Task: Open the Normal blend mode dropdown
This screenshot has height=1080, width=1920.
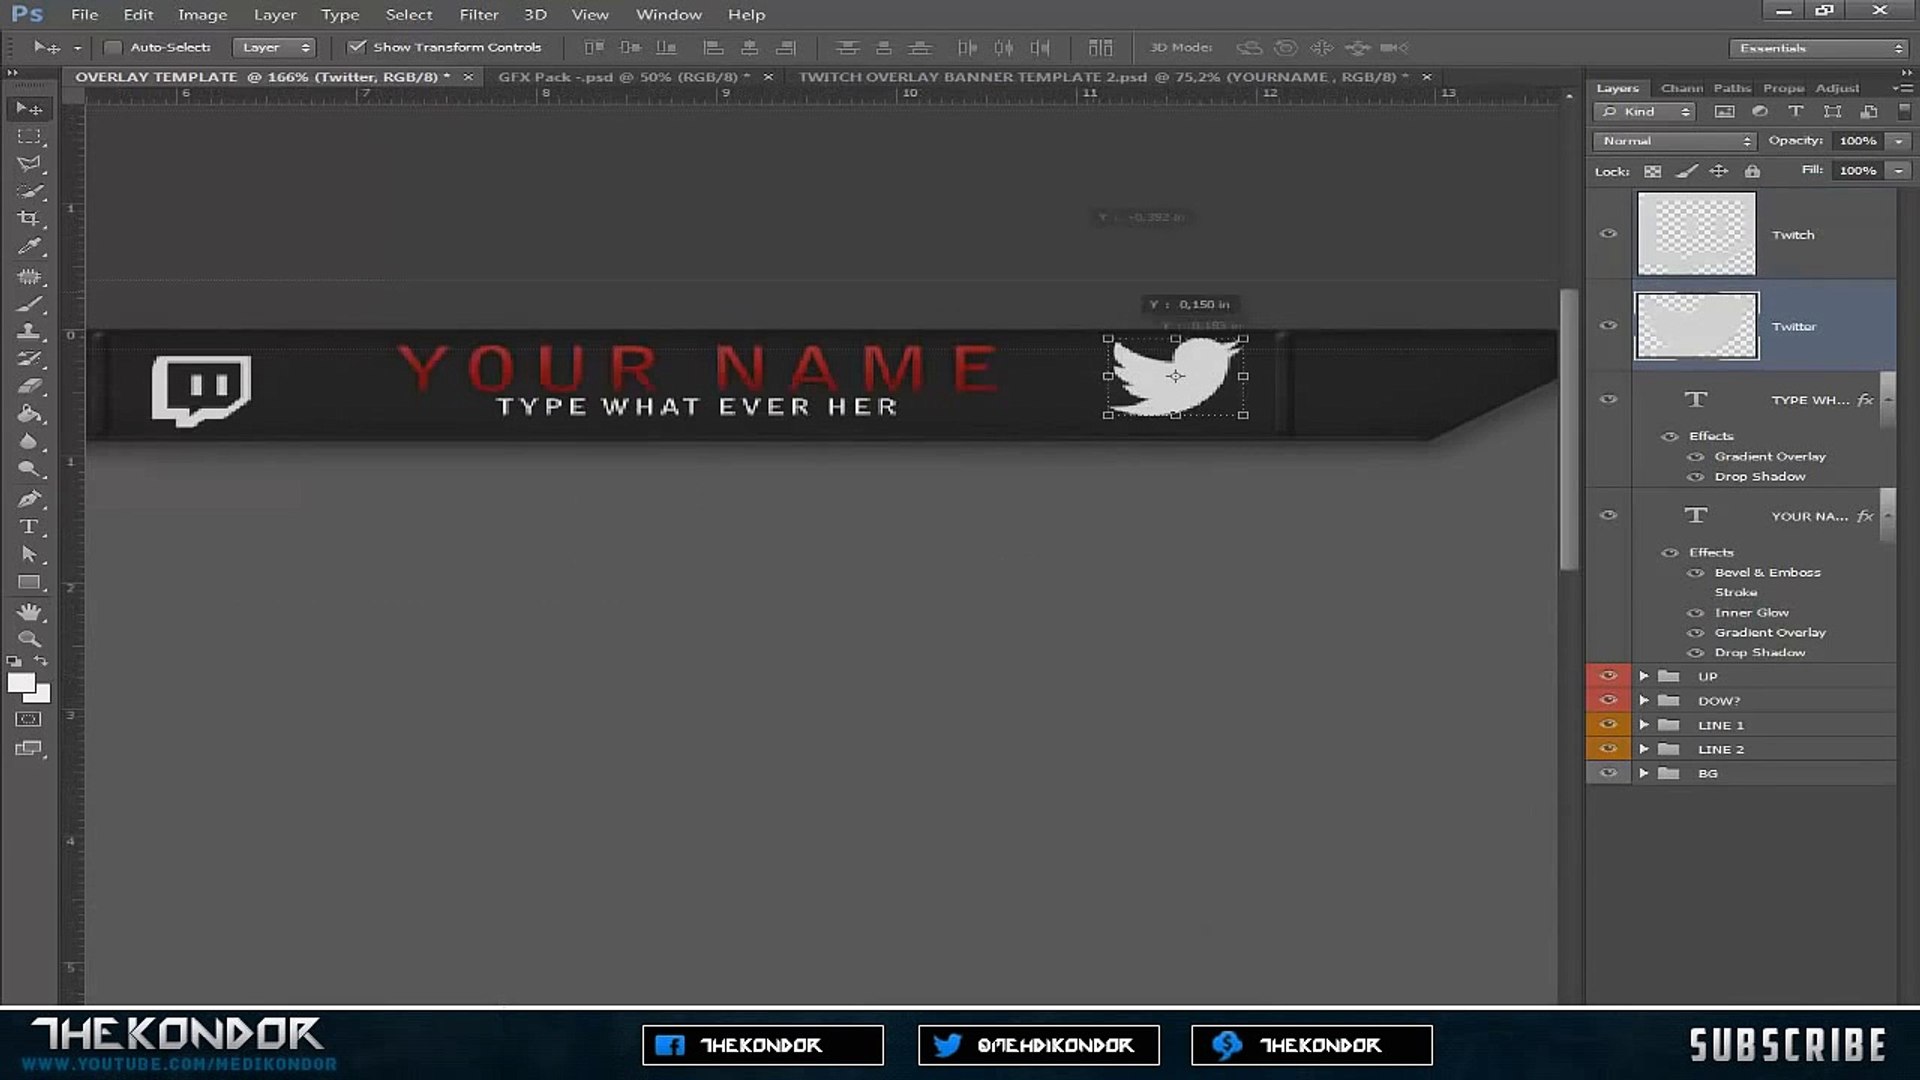Action: [1675, 141]
